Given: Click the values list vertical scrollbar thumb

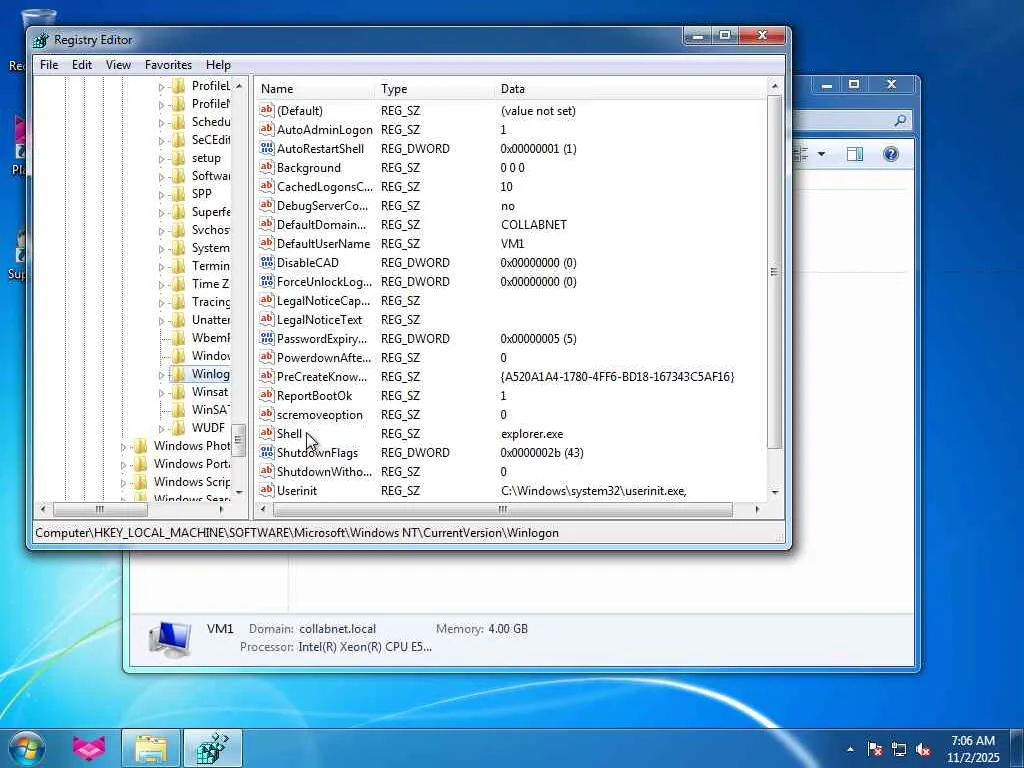Looking at the screenshot, I should pos(775,272).
